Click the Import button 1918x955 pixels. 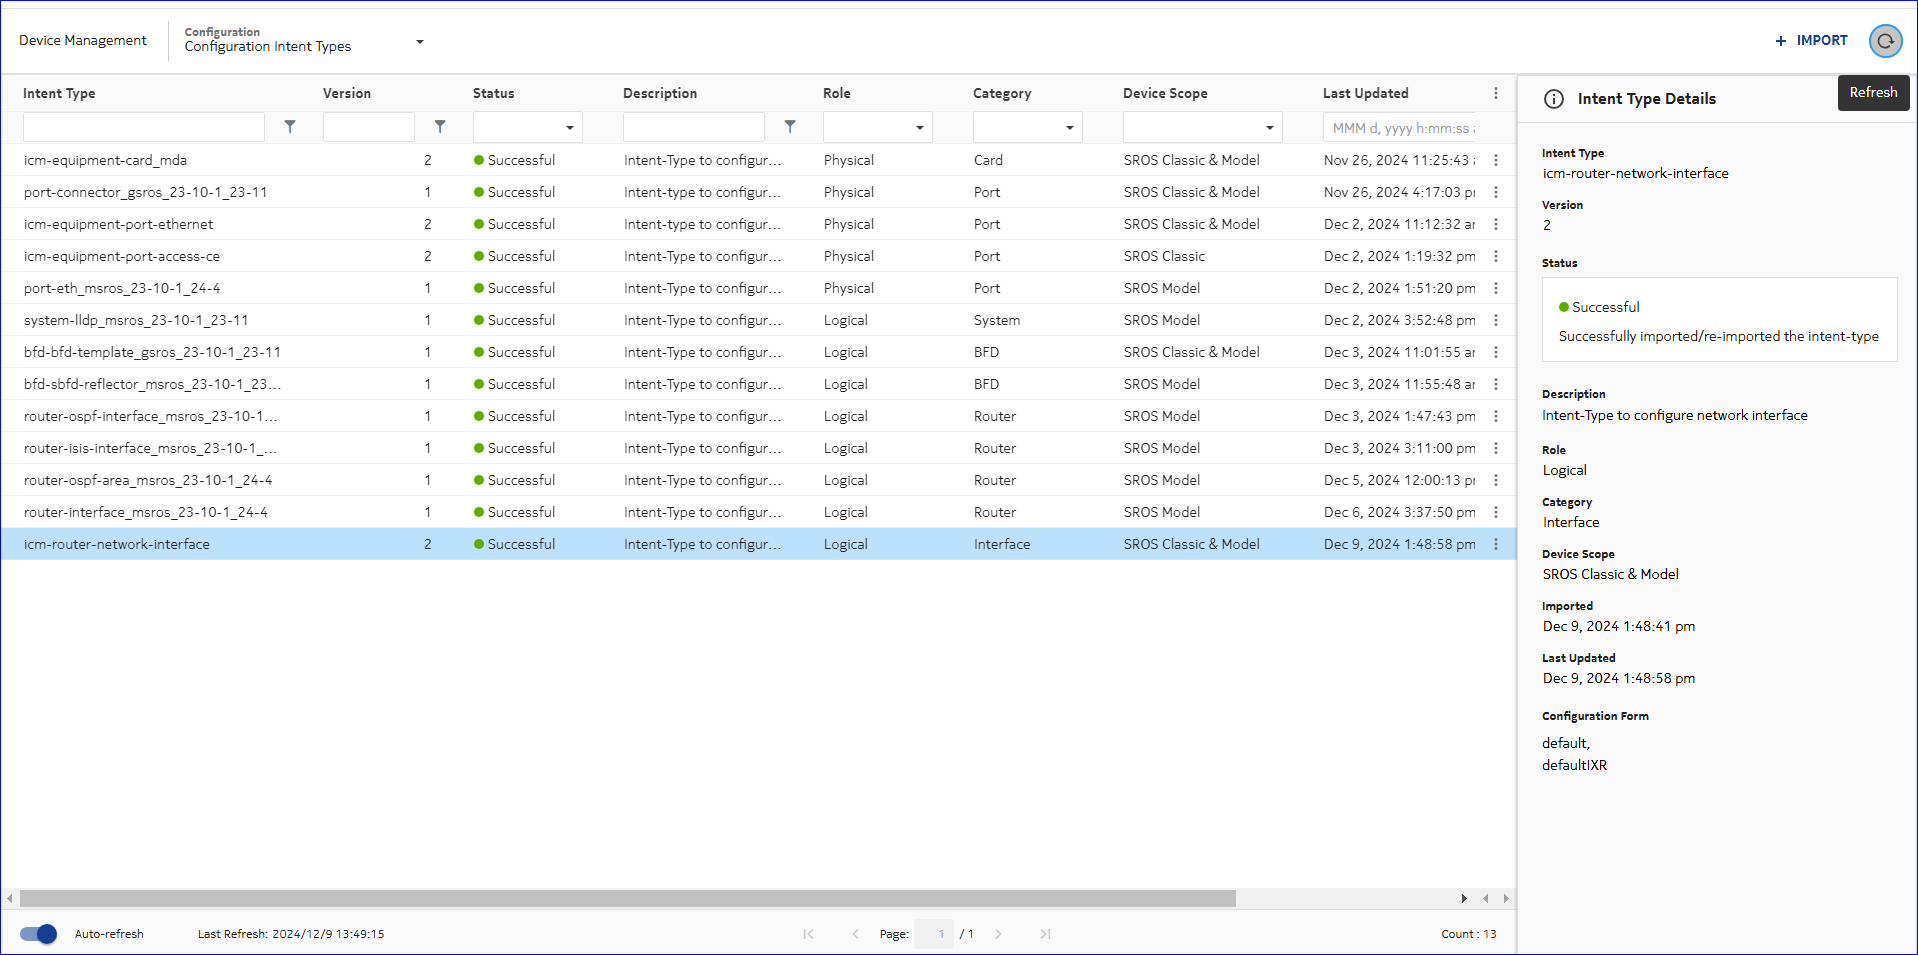pos(1811,41)
